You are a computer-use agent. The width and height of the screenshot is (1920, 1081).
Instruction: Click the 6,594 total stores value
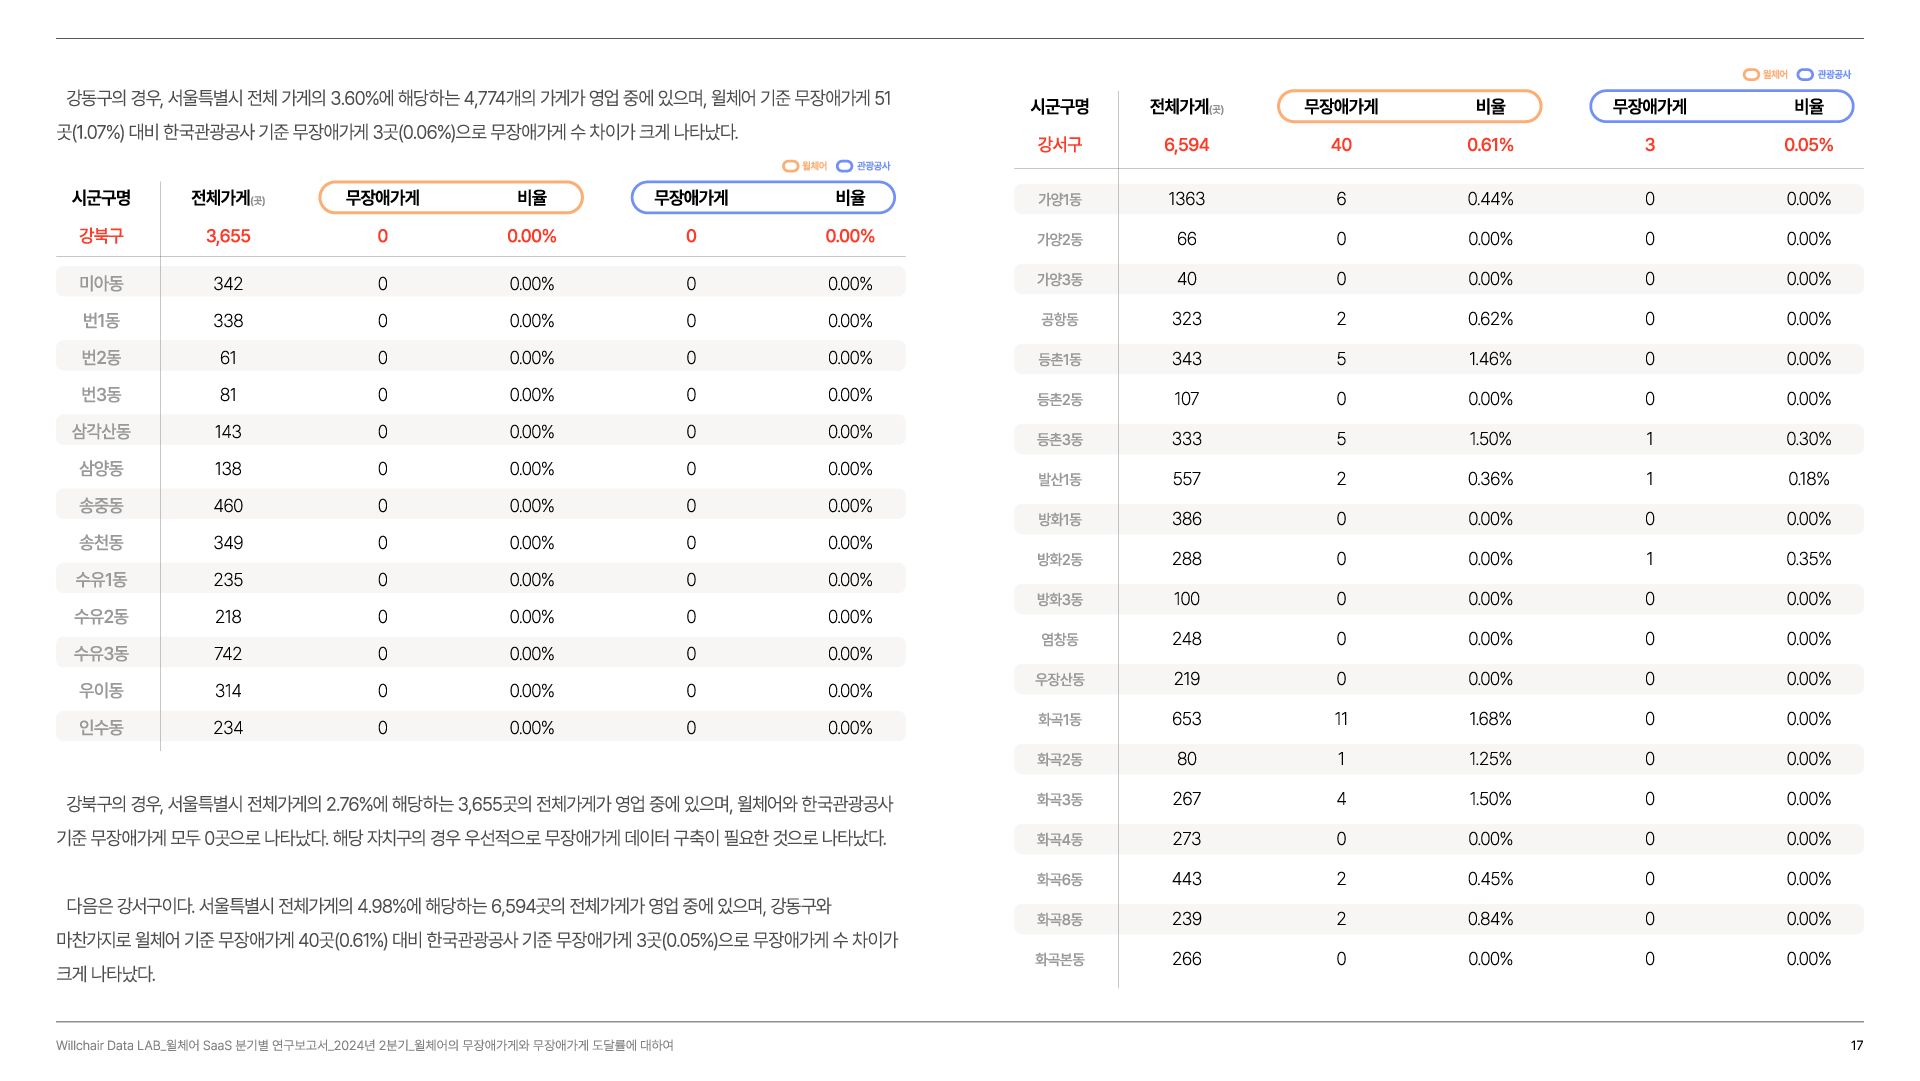pos(1186,145)
